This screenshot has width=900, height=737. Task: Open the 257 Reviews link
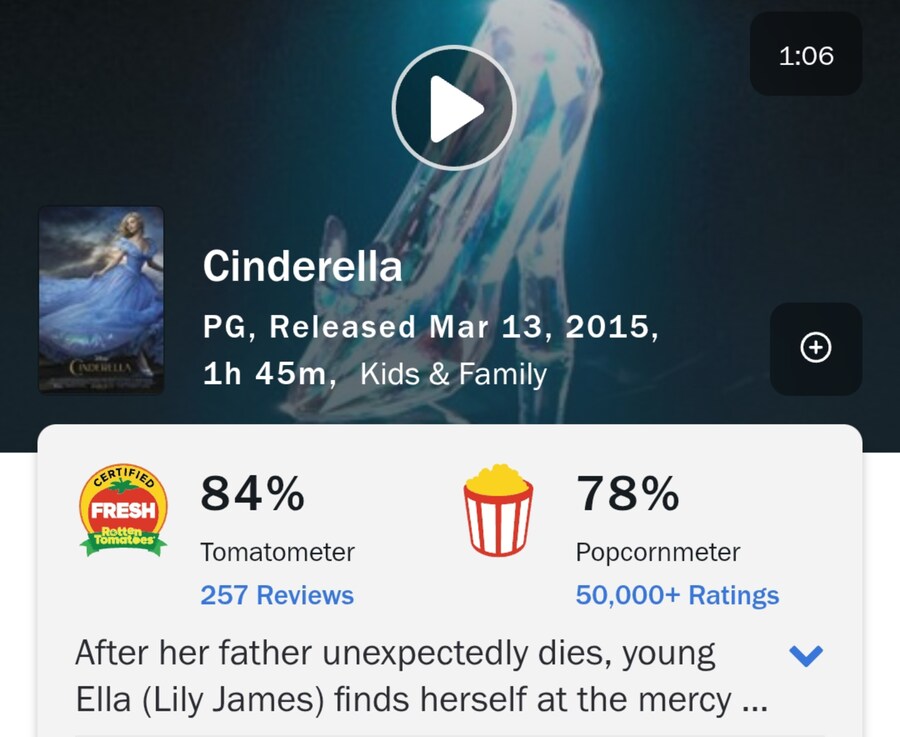click(277, 596)
